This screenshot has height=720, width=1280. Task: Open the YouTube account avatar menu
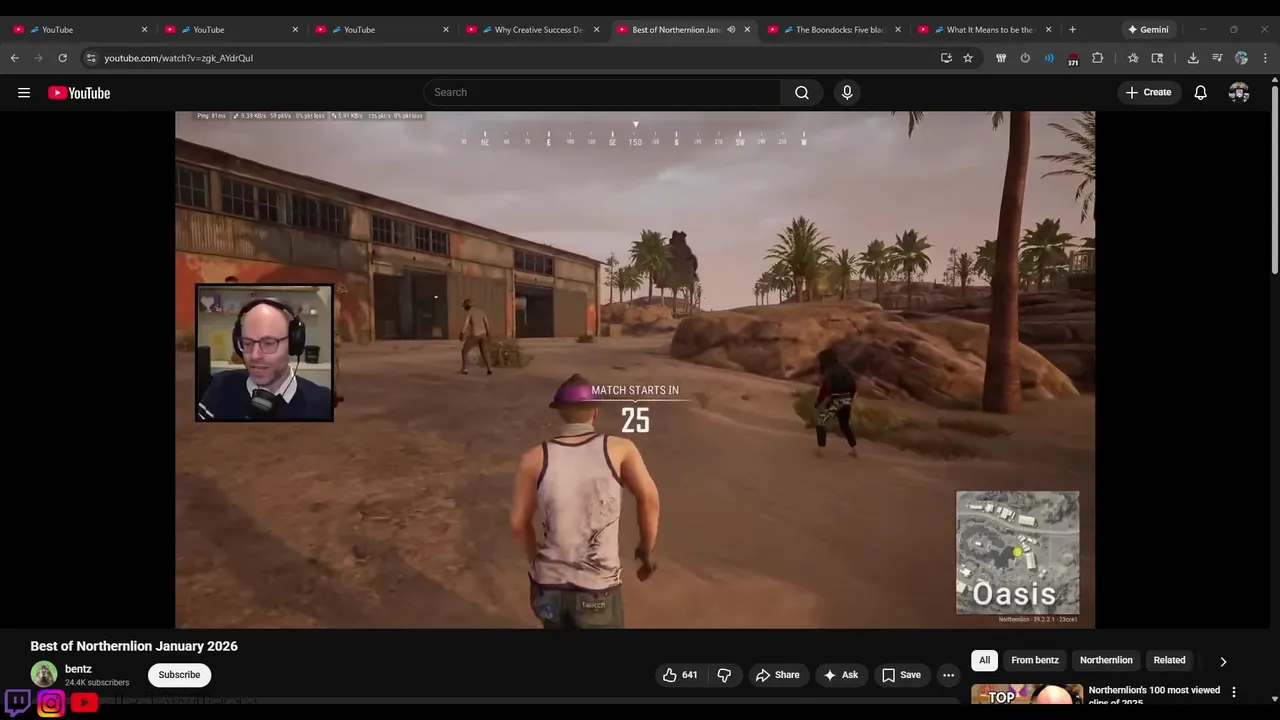1239,92
